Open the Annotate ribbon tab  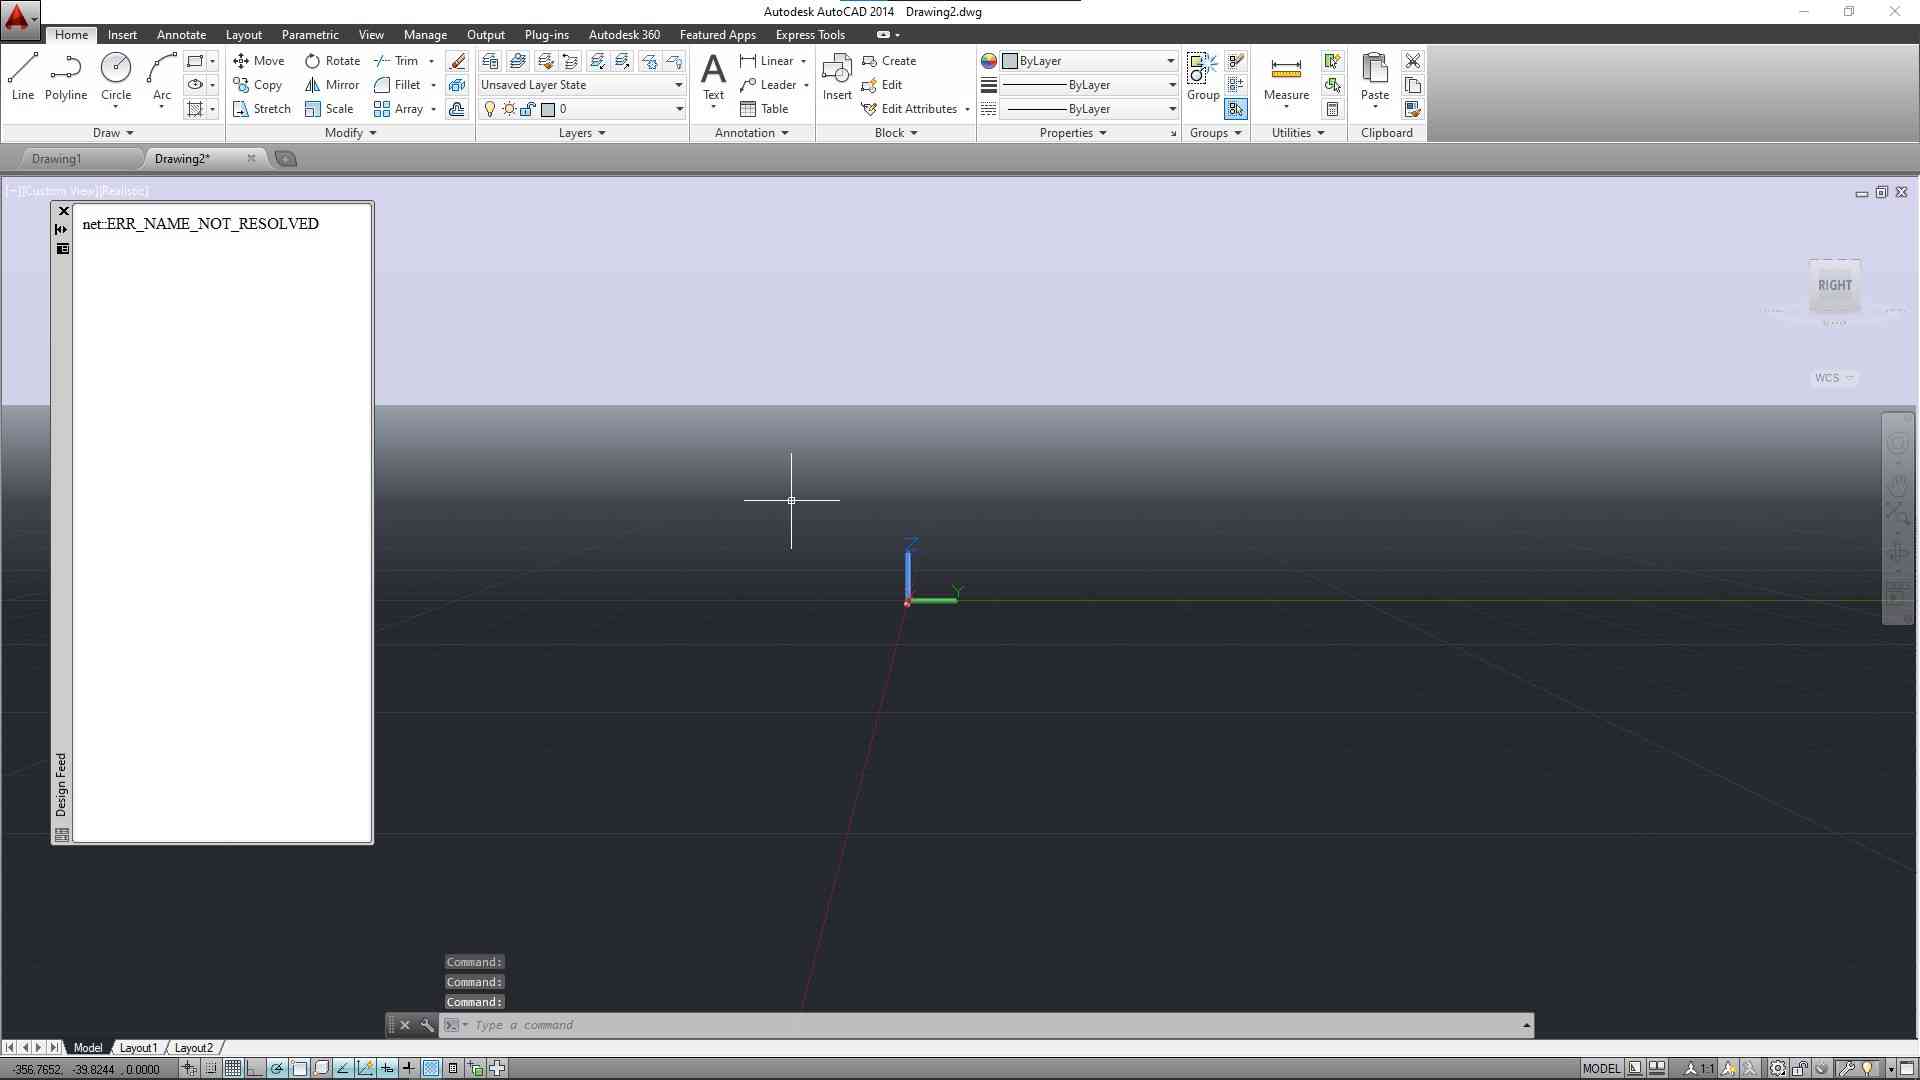pyautogui.click(x=181, y=35)
